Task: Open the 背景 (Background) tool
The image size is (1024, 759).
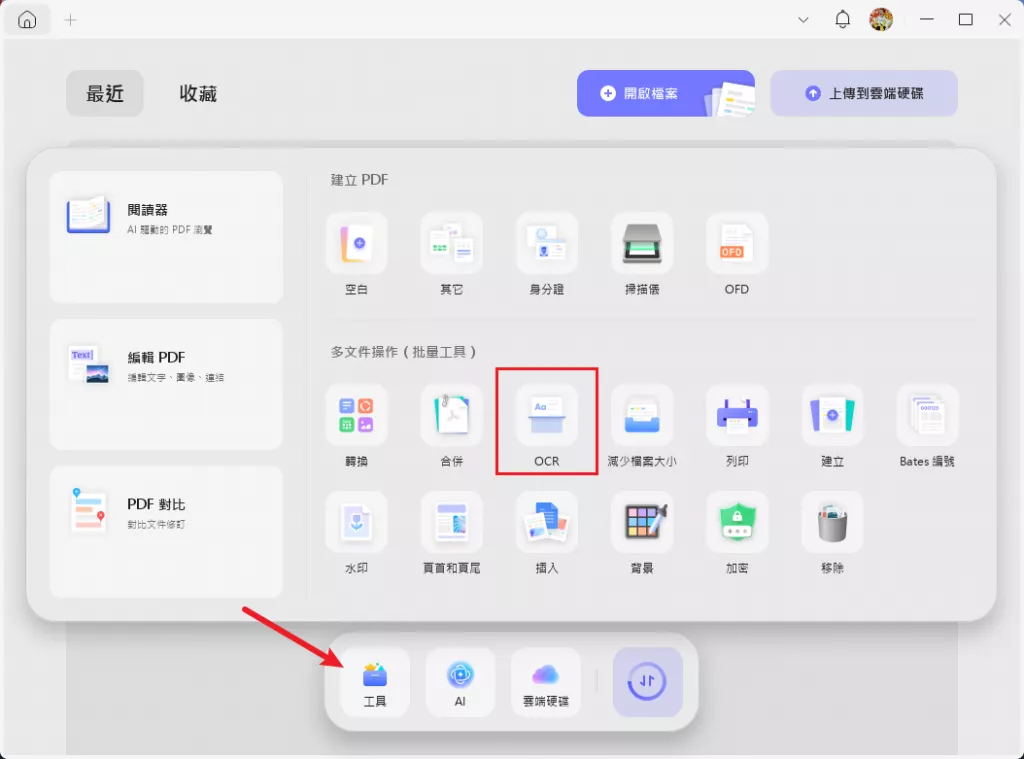Action: point(641,521)
